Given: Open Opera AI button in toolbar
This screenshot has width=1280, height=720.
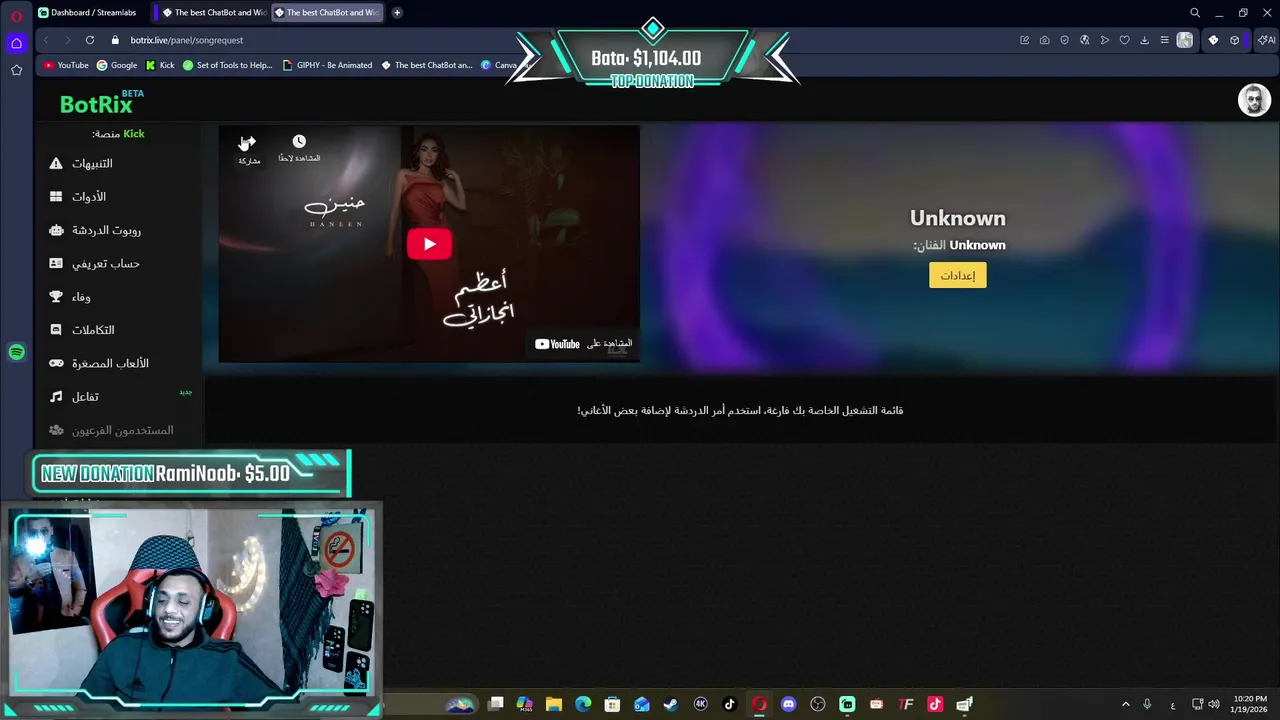Looking at the screenshot, I should [x=1266, y=40].
